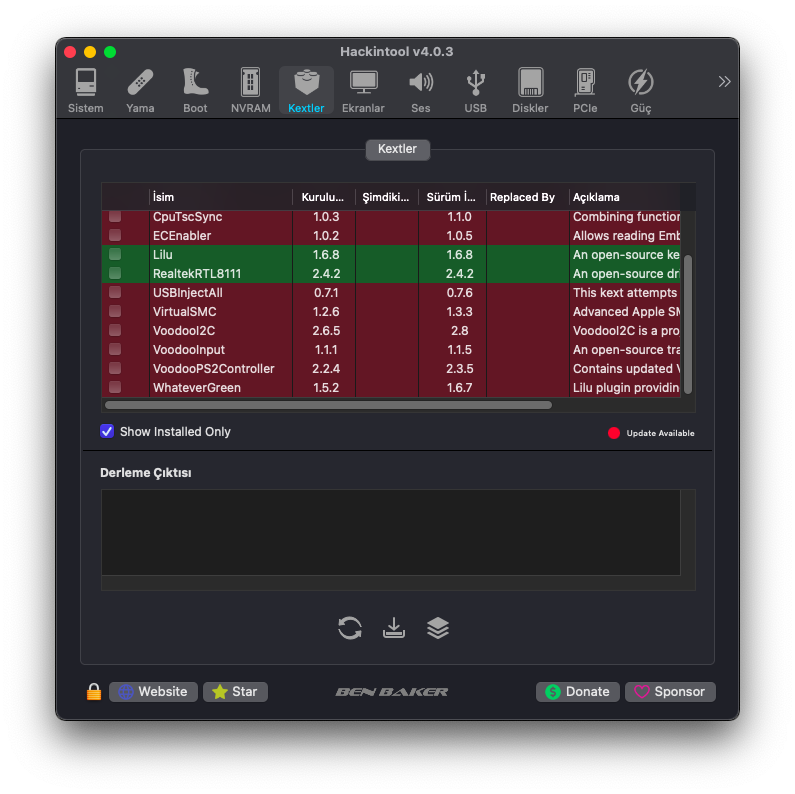This screenshot has width=795, height=794.
Task: Open the Diskler section
Action: [x=530, y=90]
